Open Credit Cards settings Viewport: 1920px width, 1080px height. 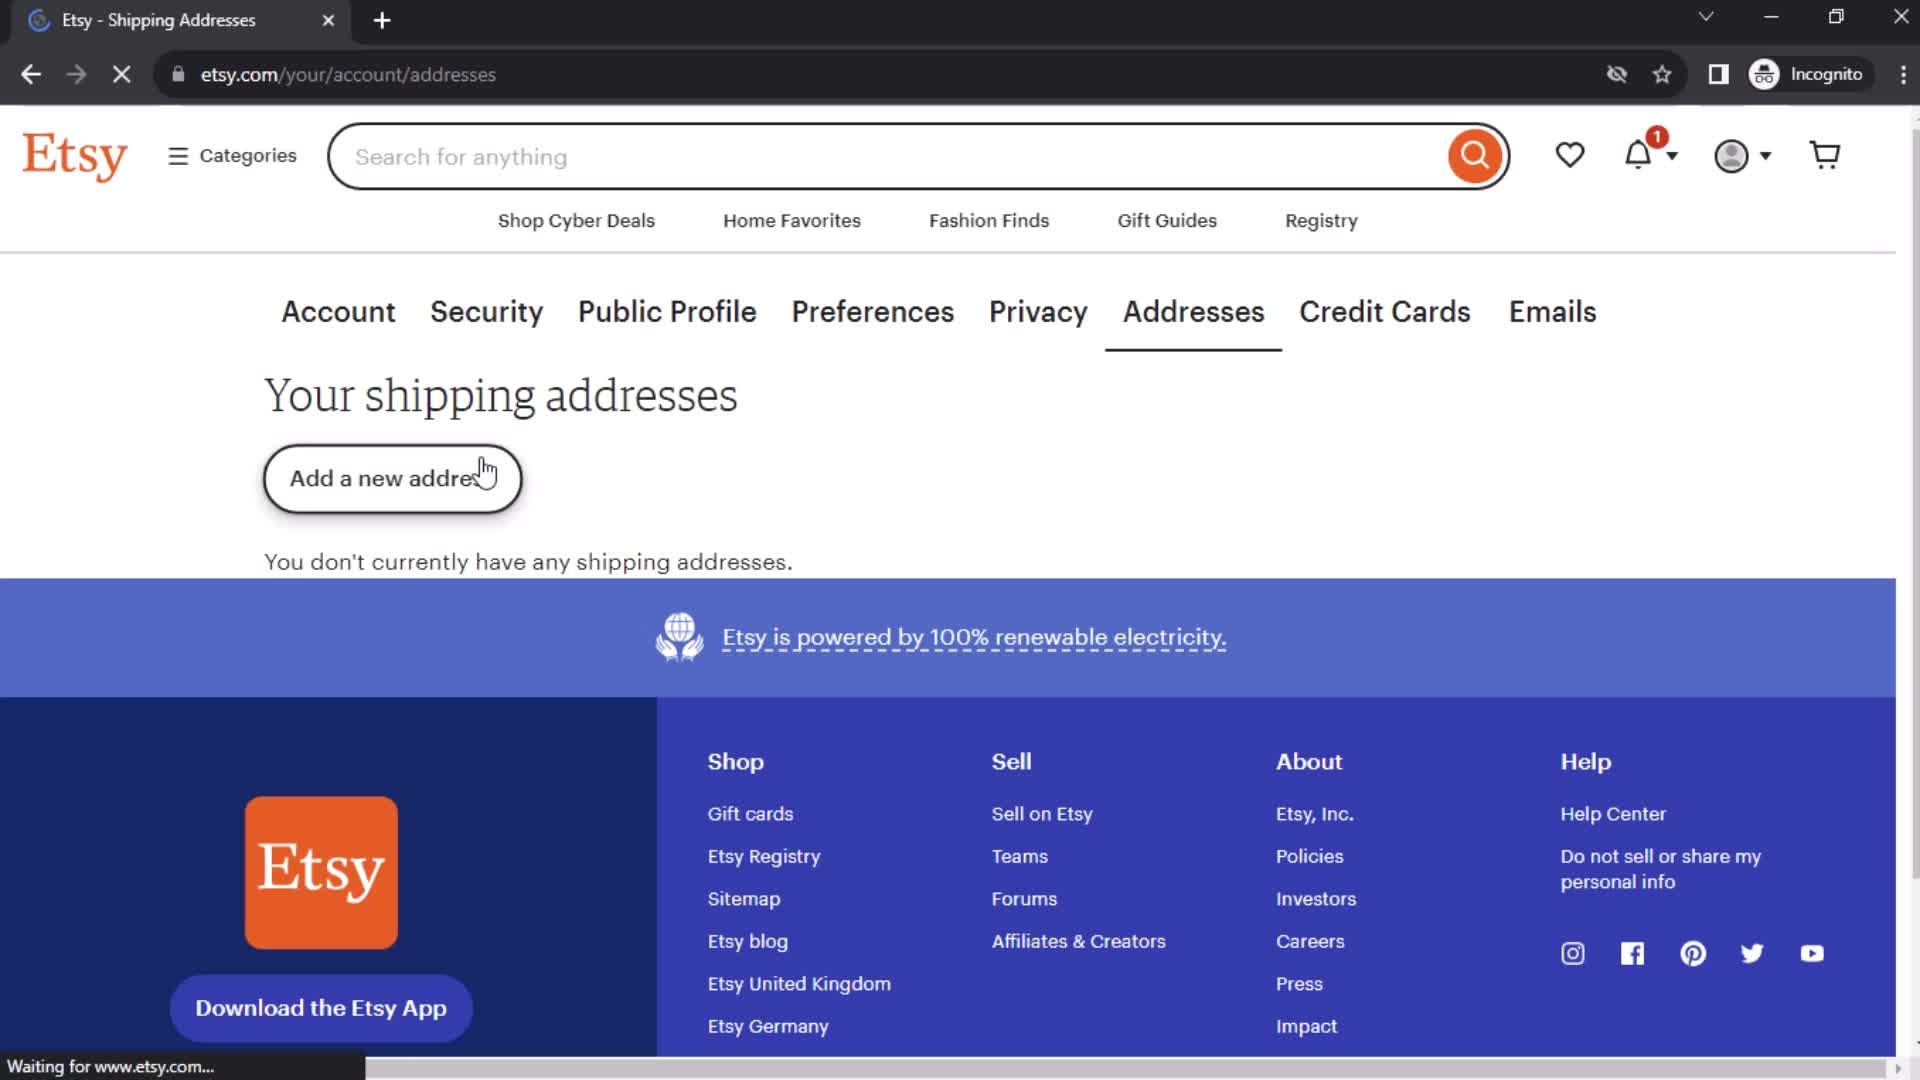tap(1385, 313)
